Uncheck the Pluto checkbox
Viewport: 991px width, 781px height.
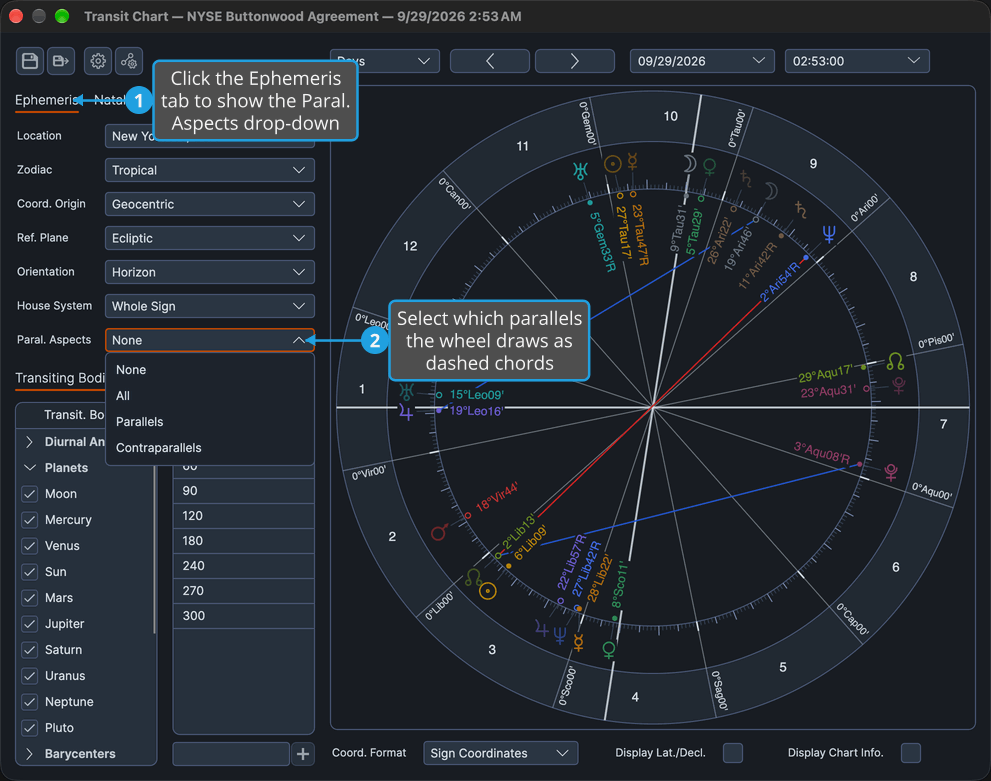(x=30, y=728)
